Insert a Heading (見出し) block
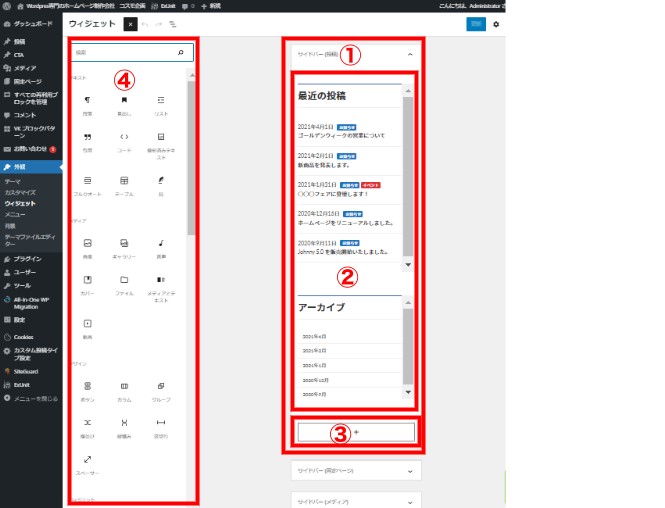This screenshot has height=508, width=665. pos(124,105)
